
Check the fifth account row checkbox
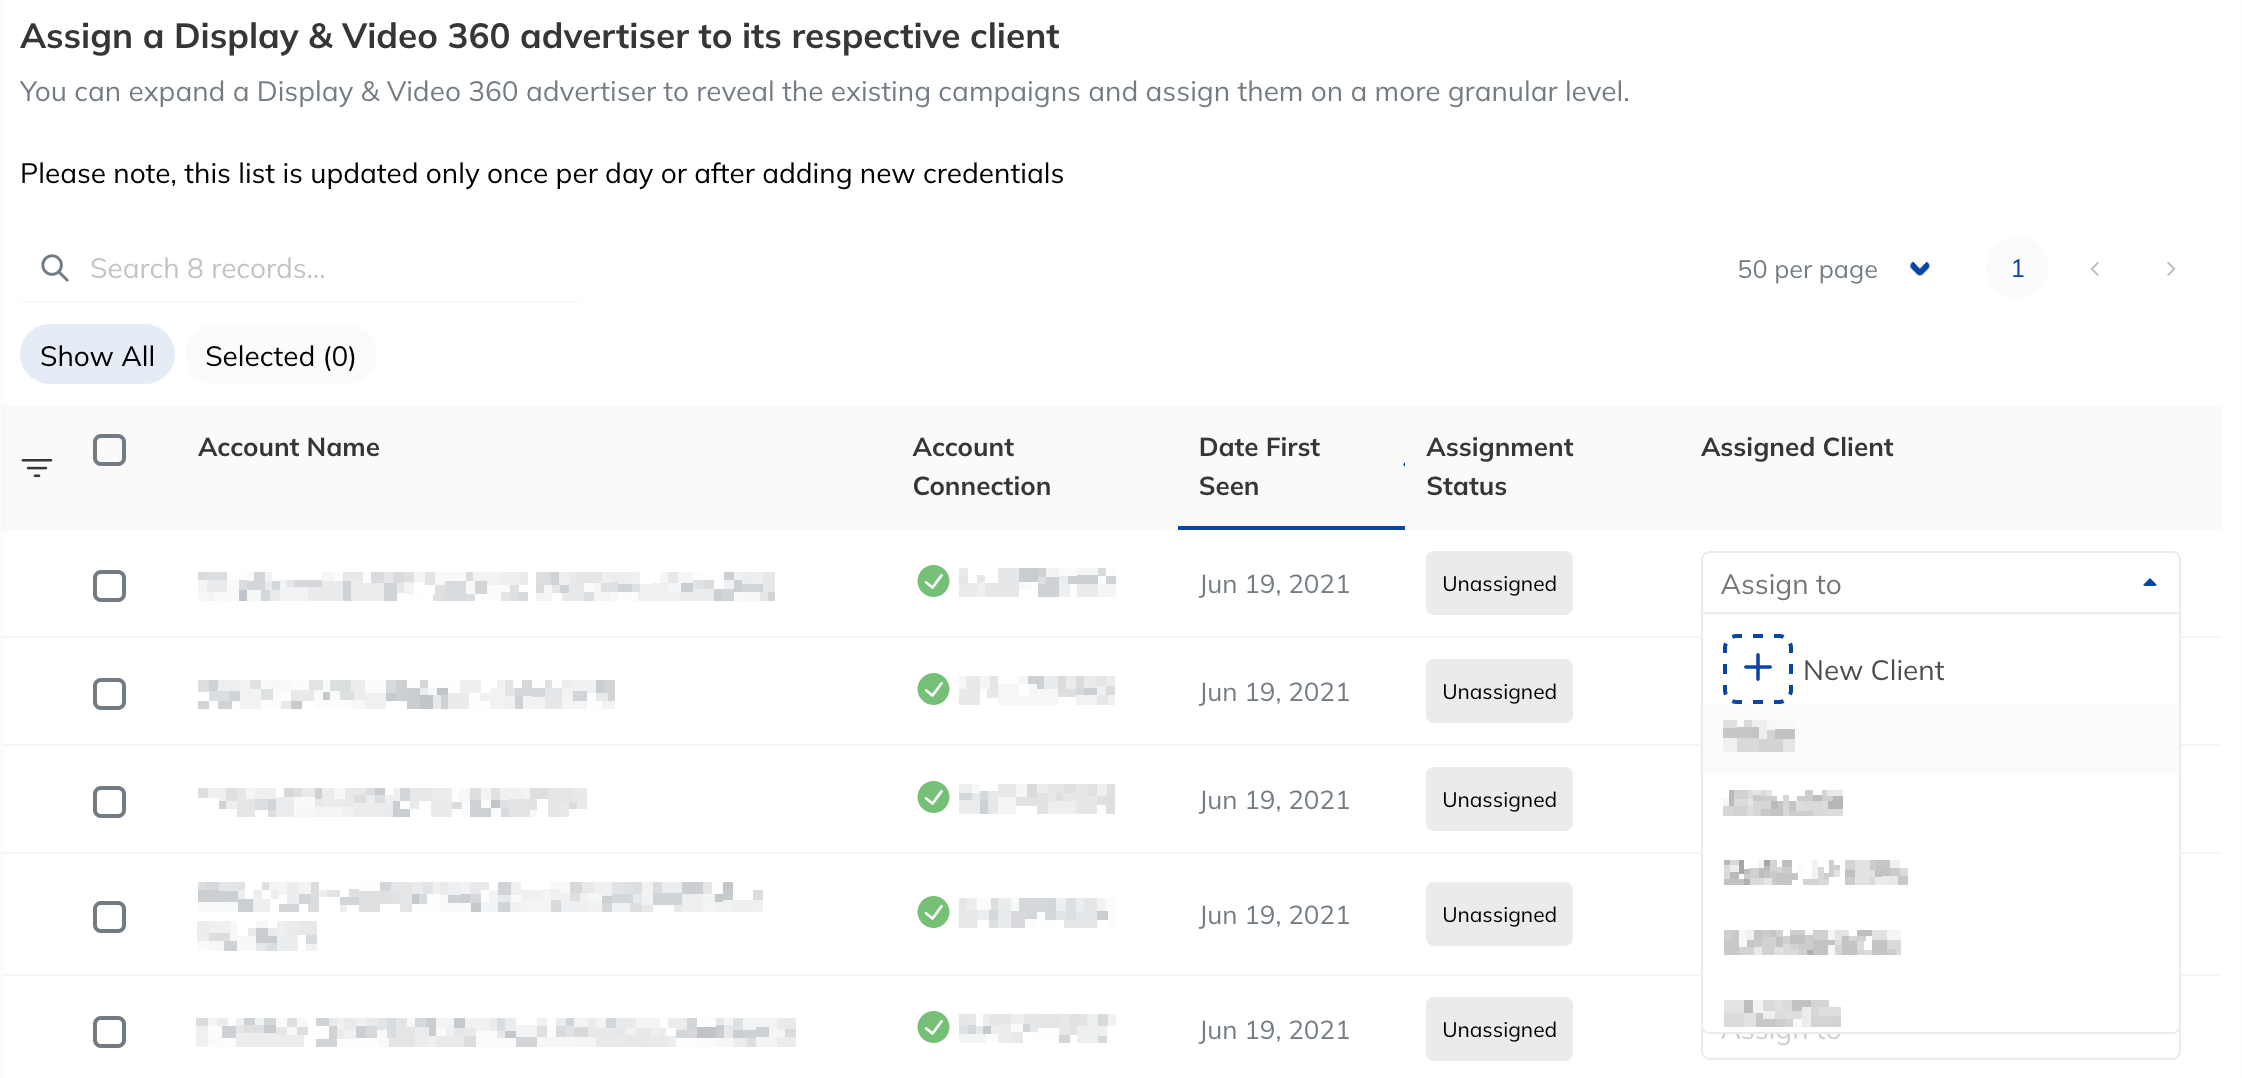click(109, 1032)
